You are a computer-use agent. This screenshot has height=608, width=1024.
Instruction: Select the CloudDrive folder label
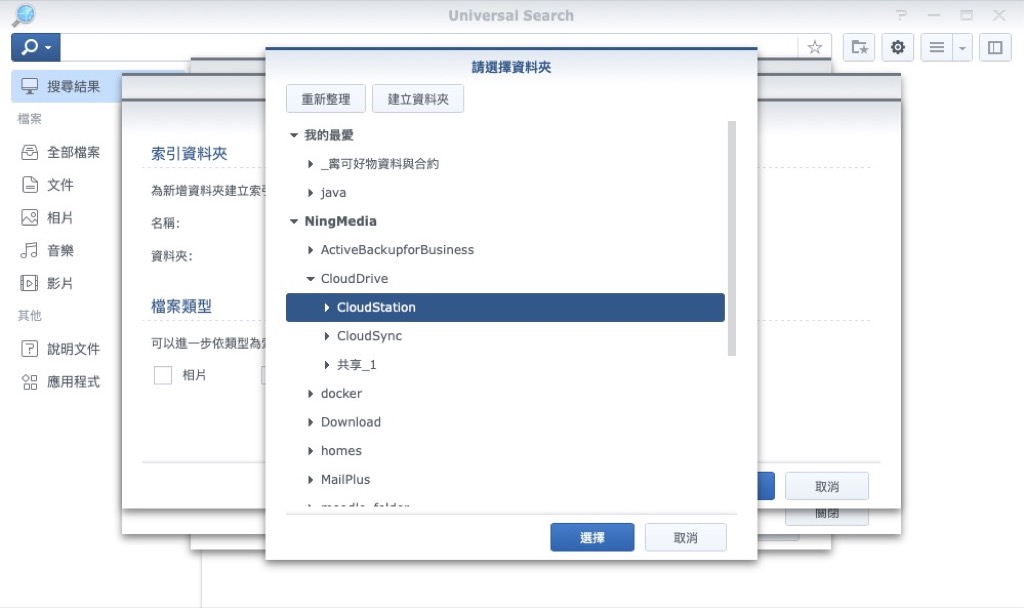(355, 279)
